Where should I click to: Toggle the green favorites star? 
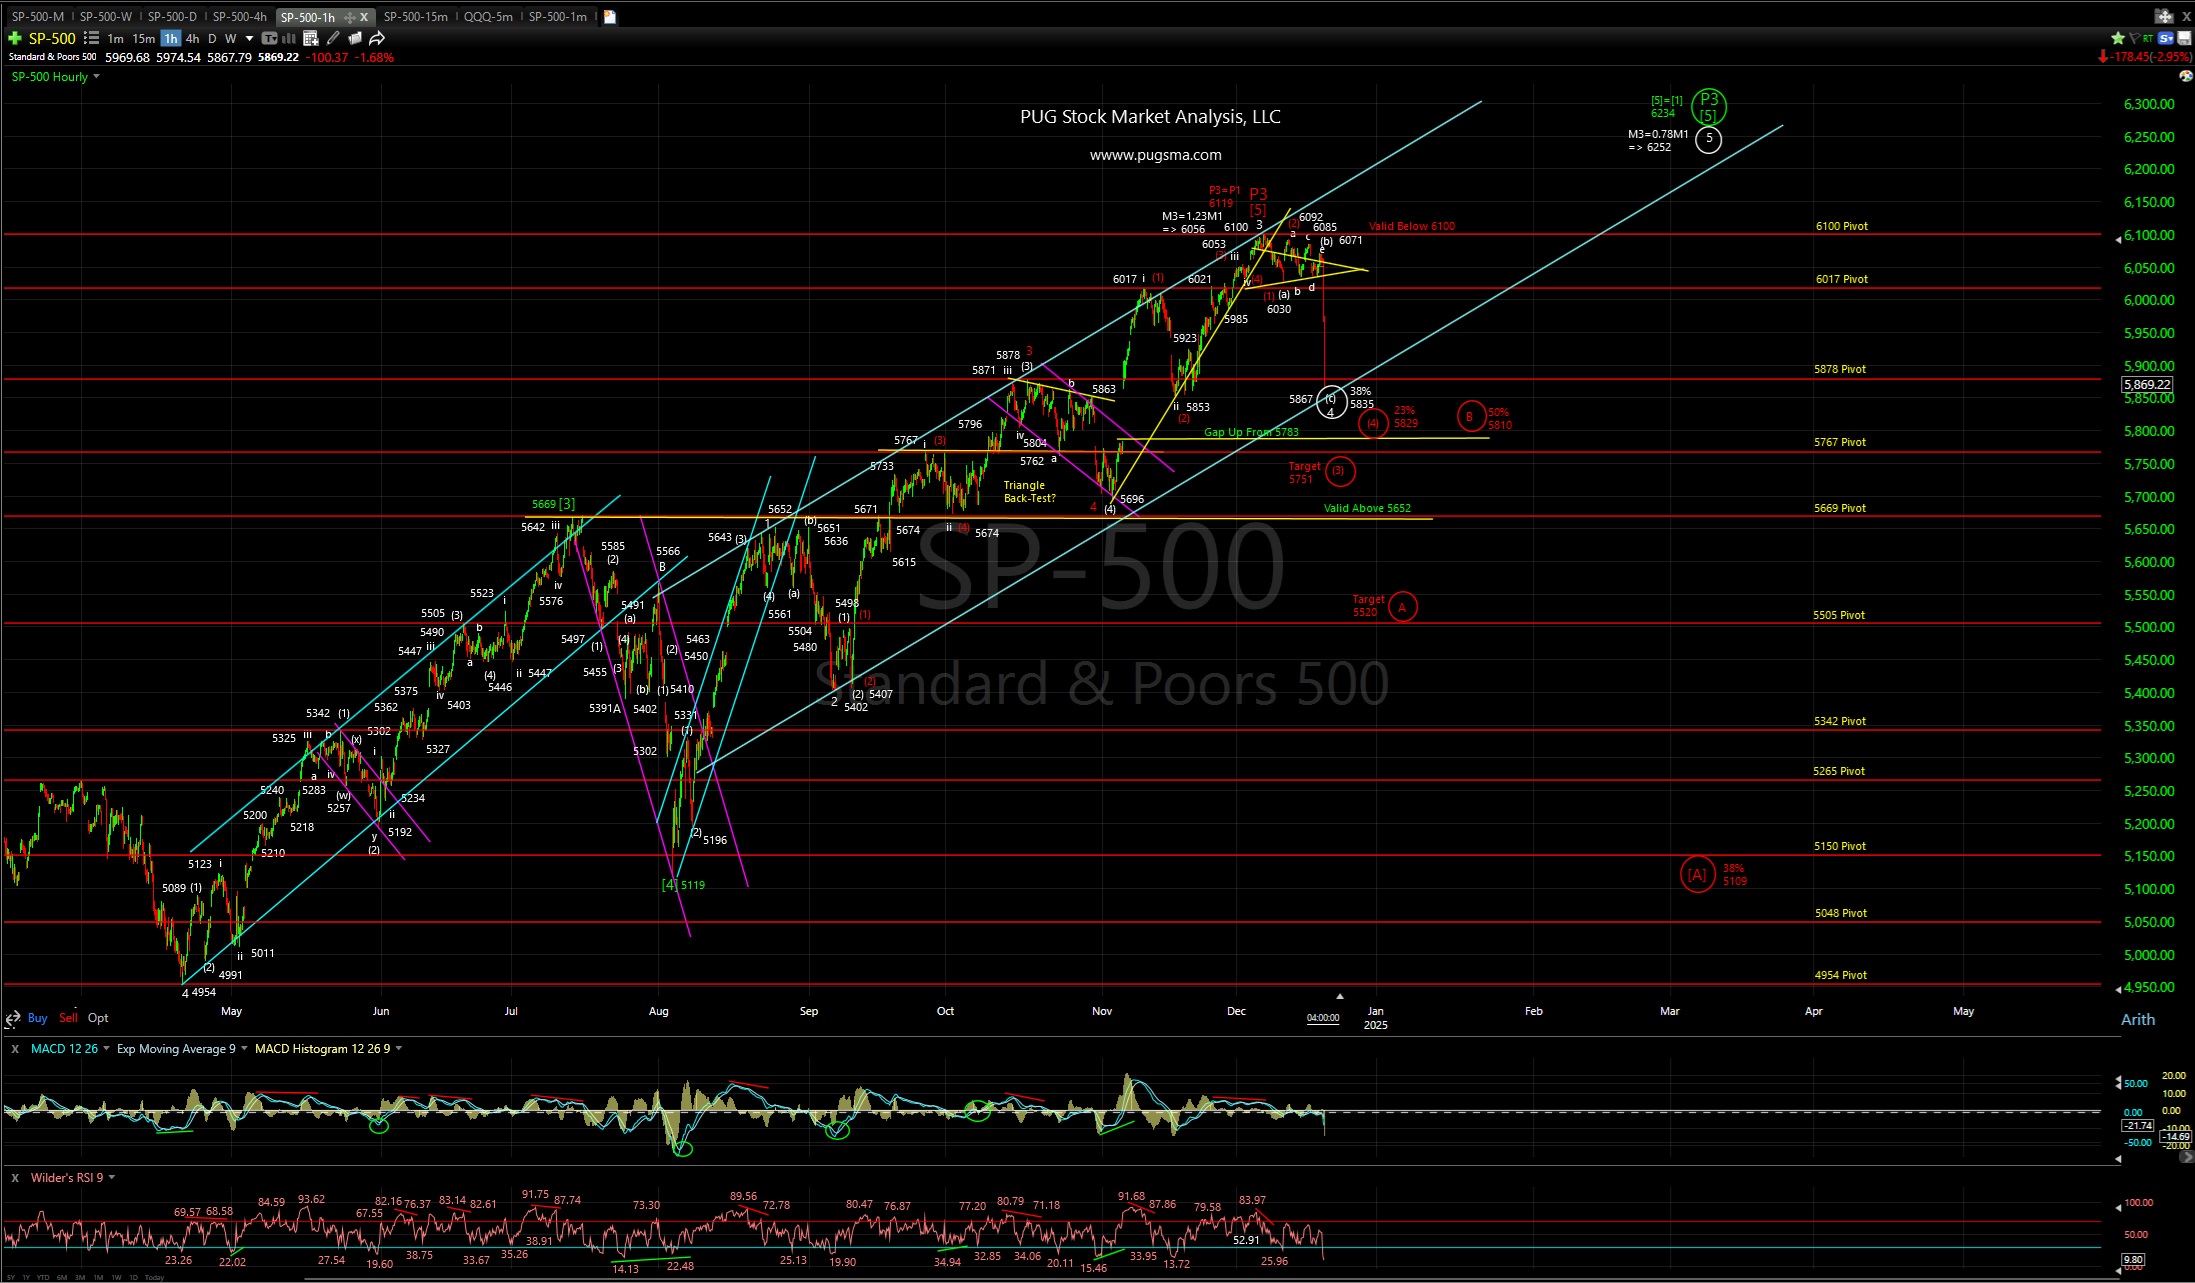2117,38
